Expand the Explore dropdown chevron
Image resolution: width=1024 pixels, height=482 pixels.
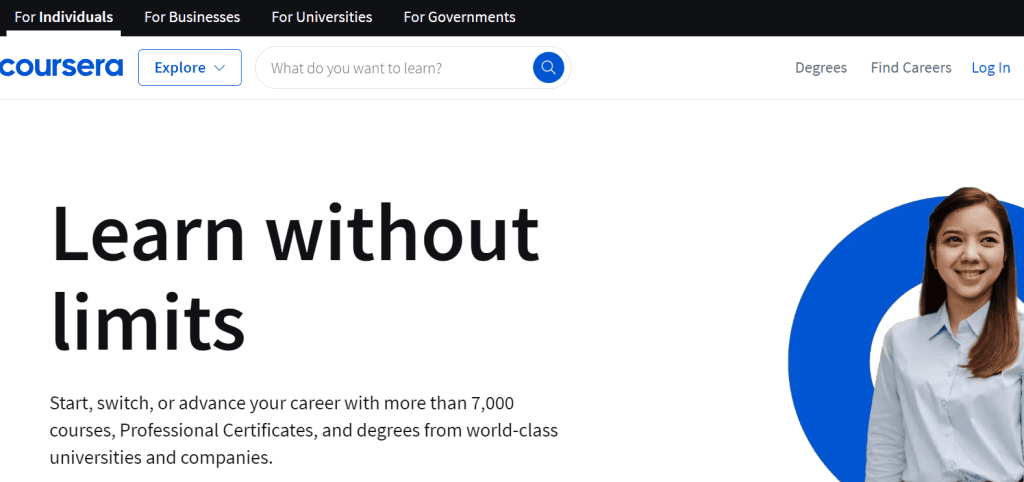pyautogui.click(x=220, y=68)
